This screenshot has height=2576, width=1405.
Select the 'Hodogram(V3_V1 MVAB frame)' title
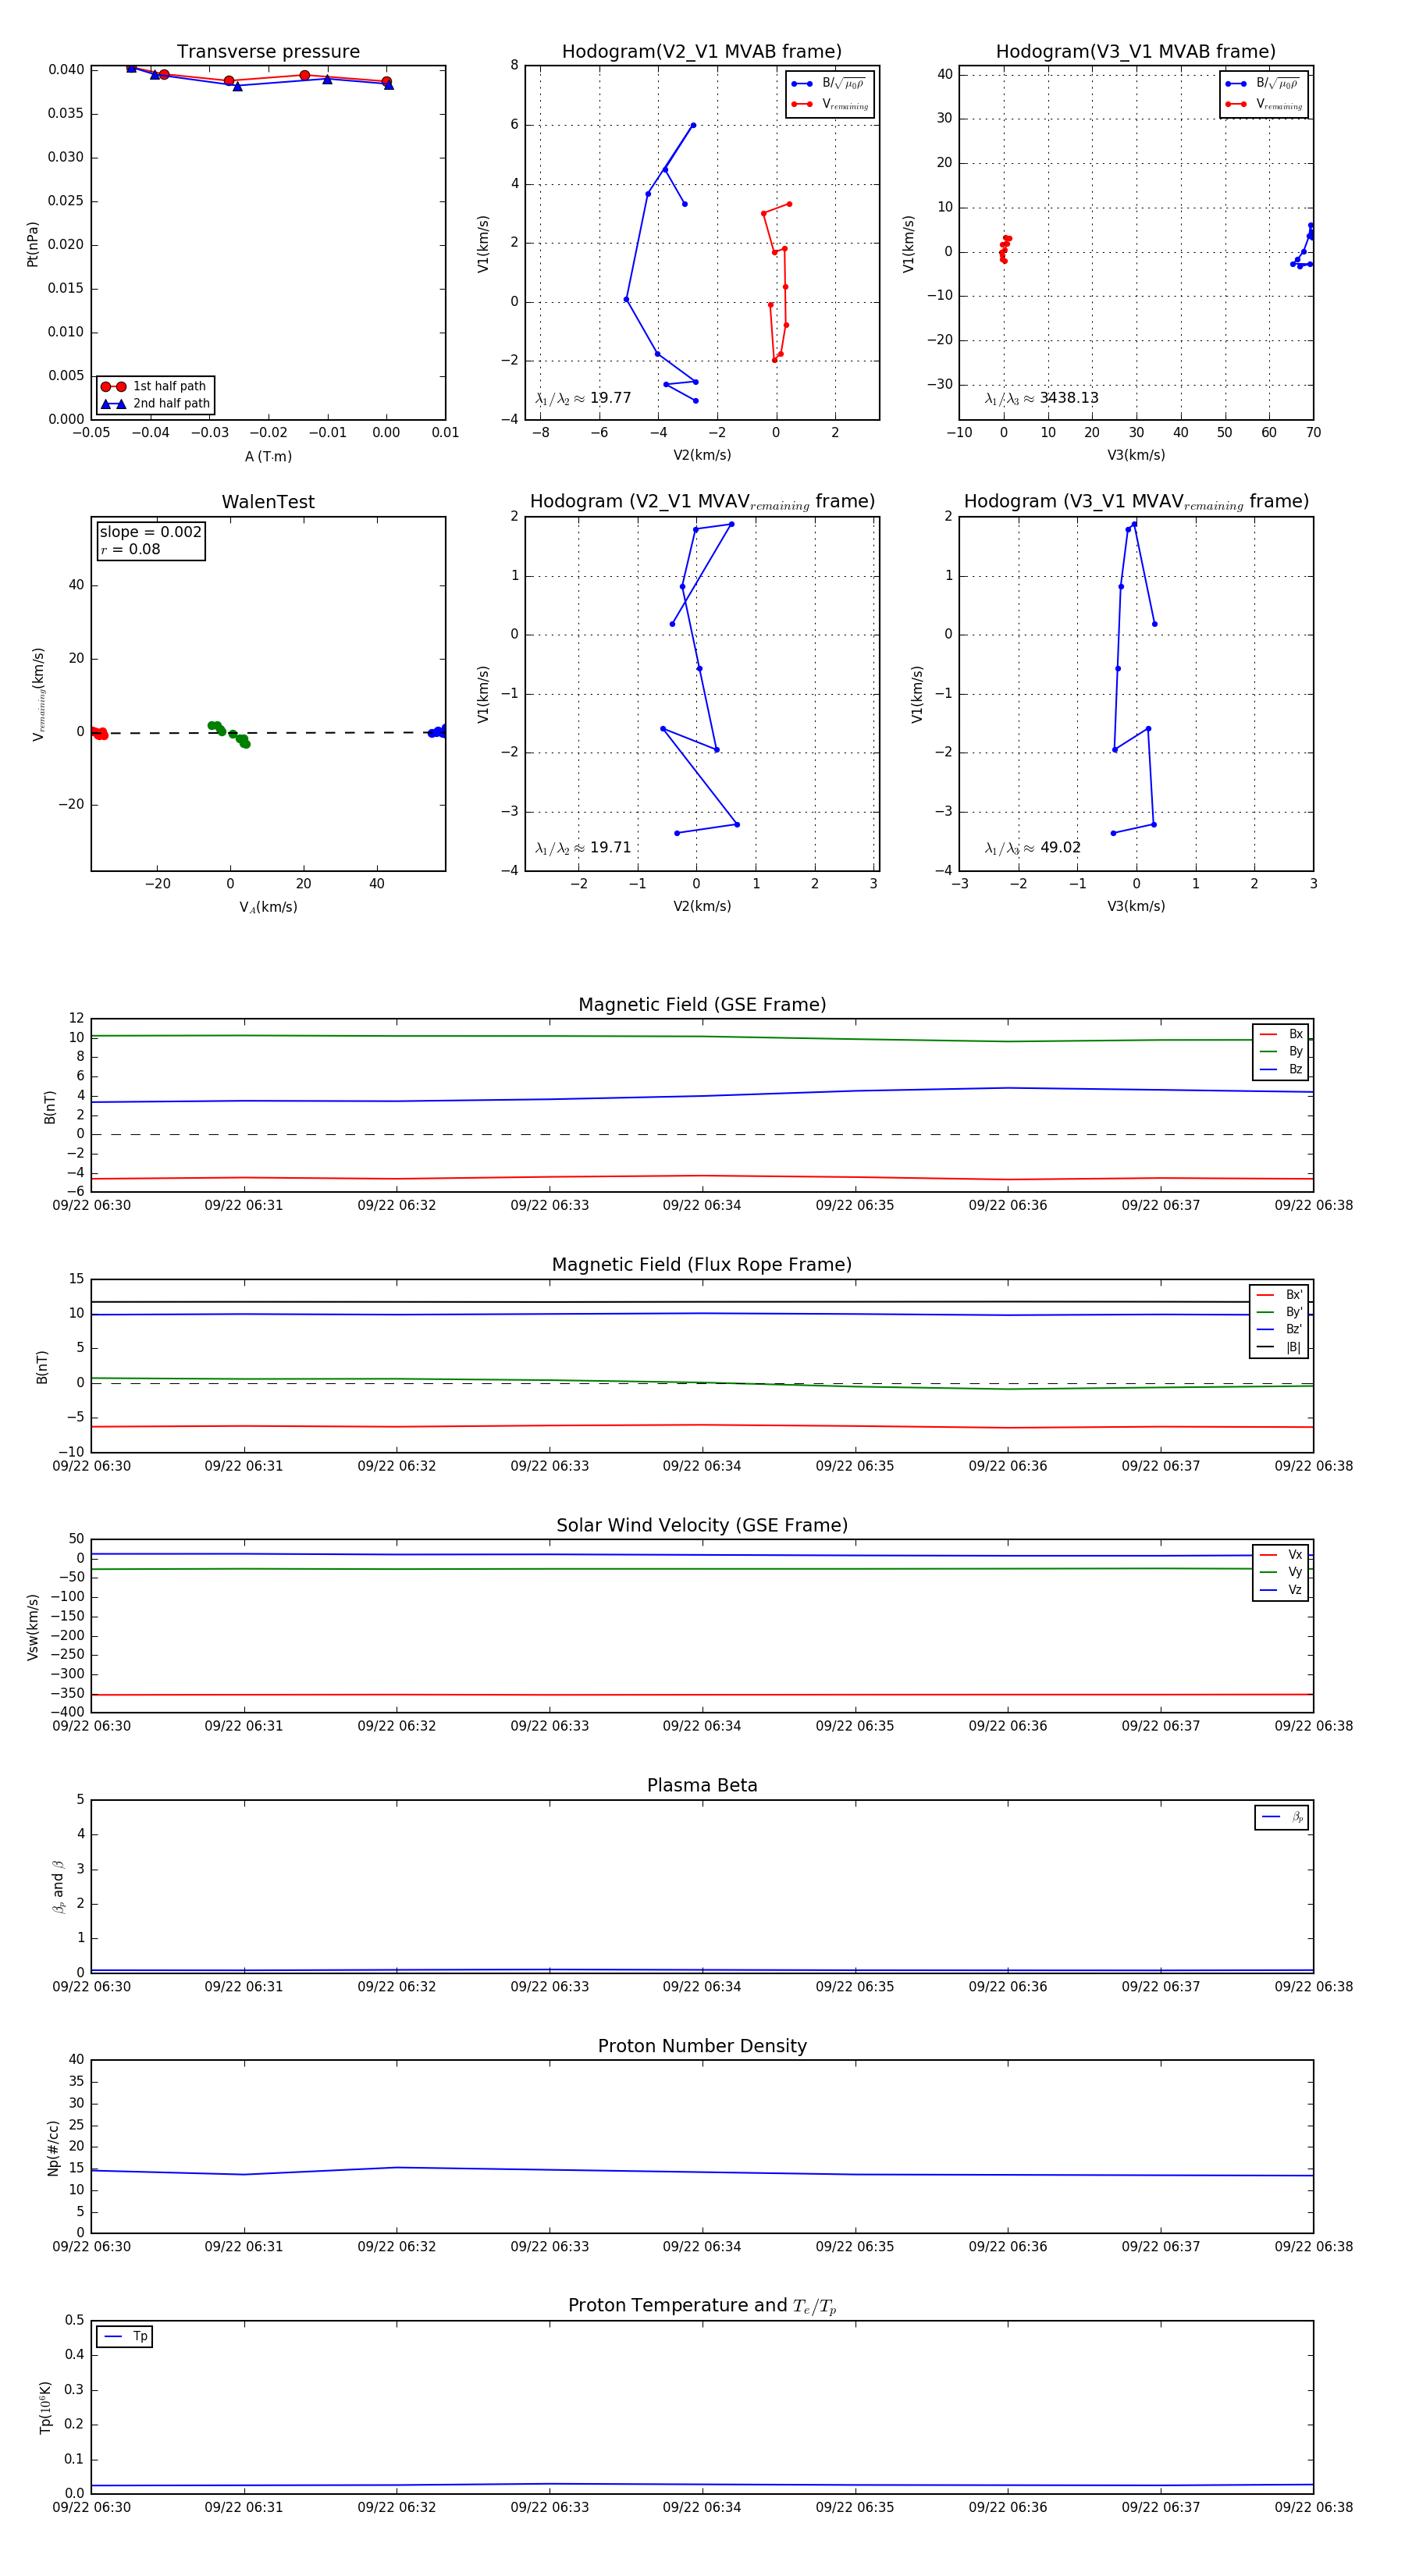pyautogui.click(x=1136, y=52)
